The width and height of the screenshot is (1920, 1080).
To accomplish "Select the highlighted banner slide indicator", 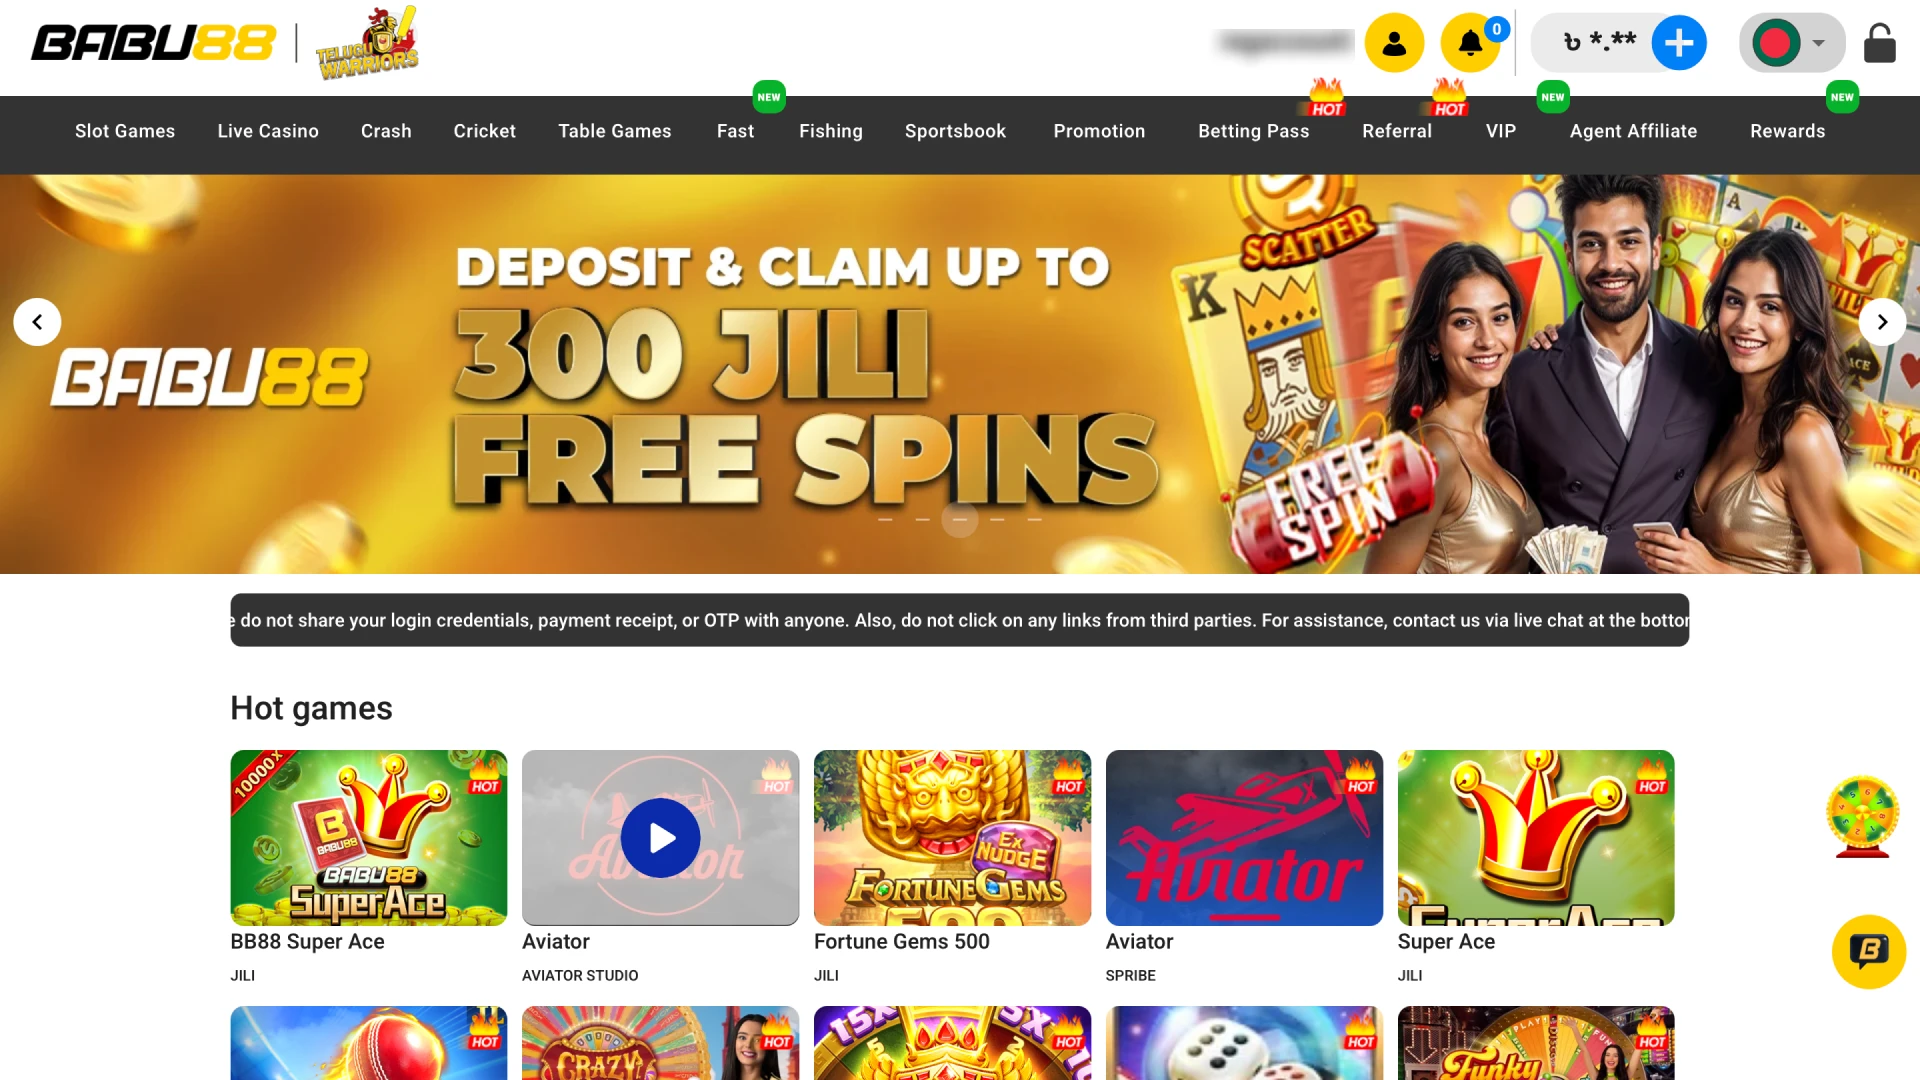I will tap(960, 519).
